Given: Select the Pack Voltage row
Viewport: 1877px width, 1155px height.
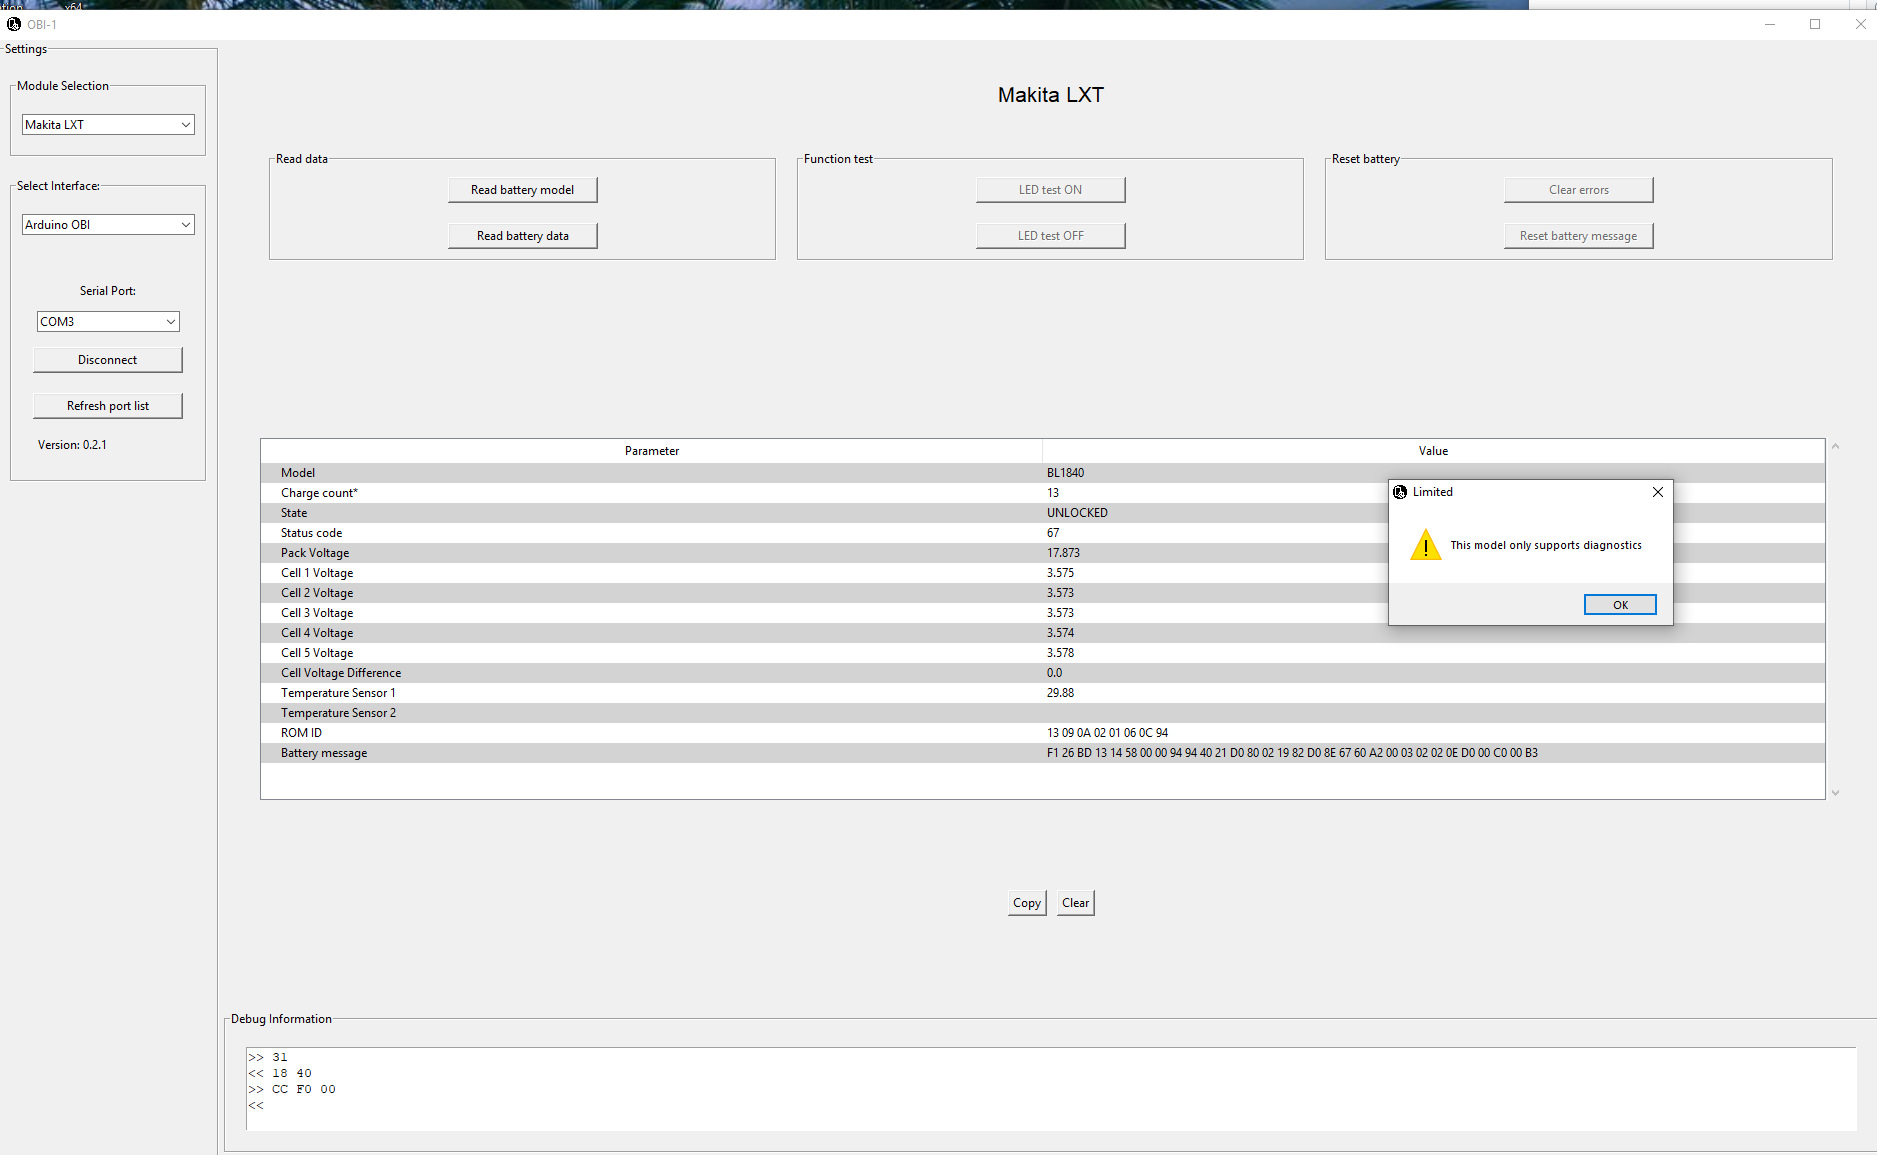Looking at the screenshot, I should click(650, 553).
